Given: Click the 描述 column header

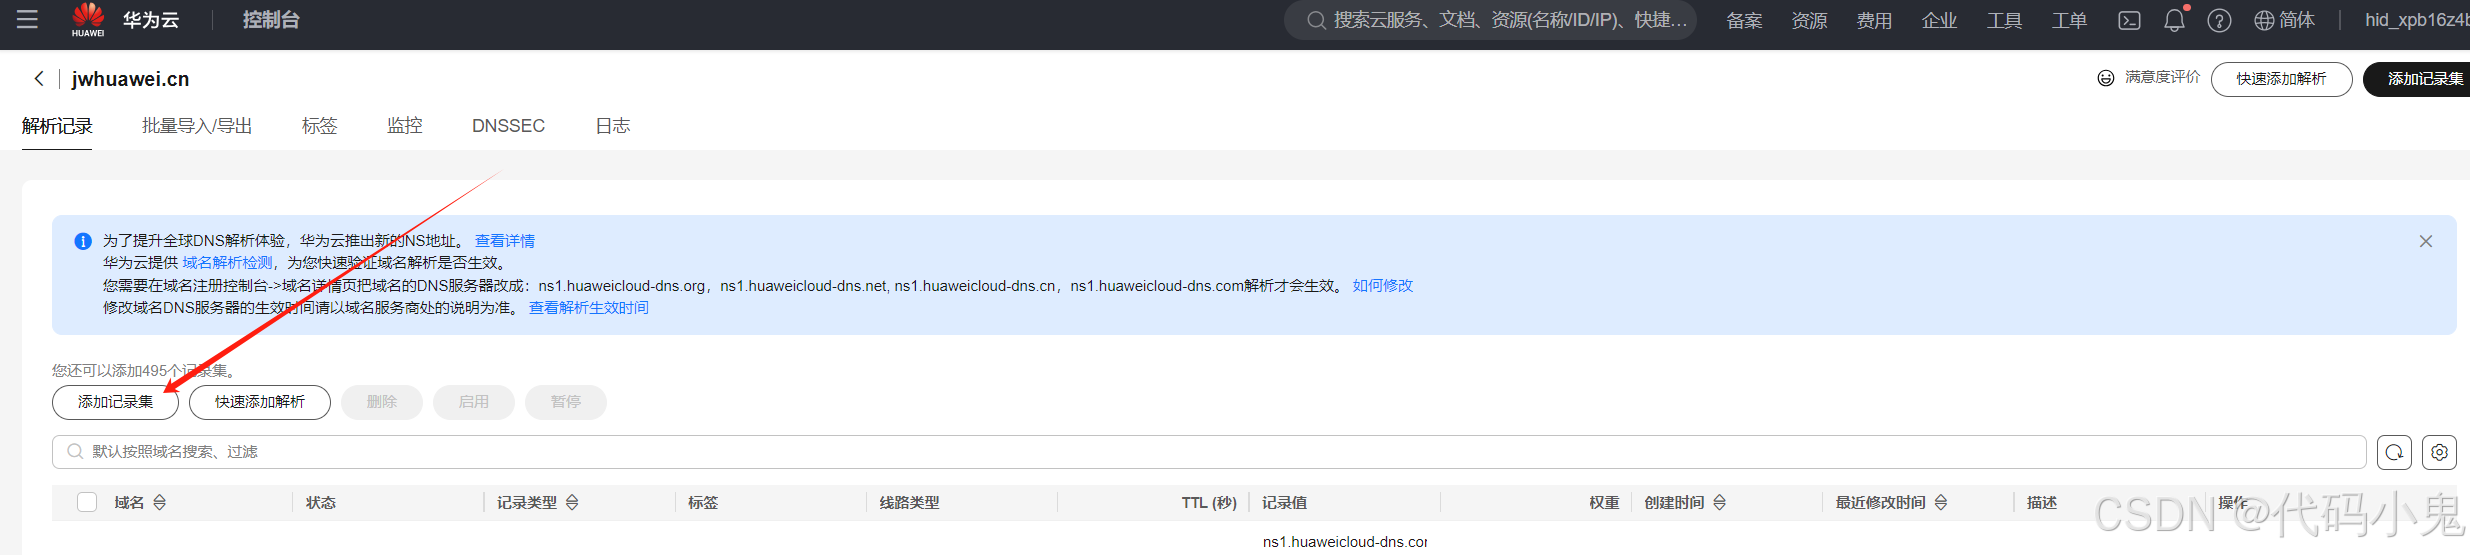Looking at the screenshot, I should (x=2042, y=502).
